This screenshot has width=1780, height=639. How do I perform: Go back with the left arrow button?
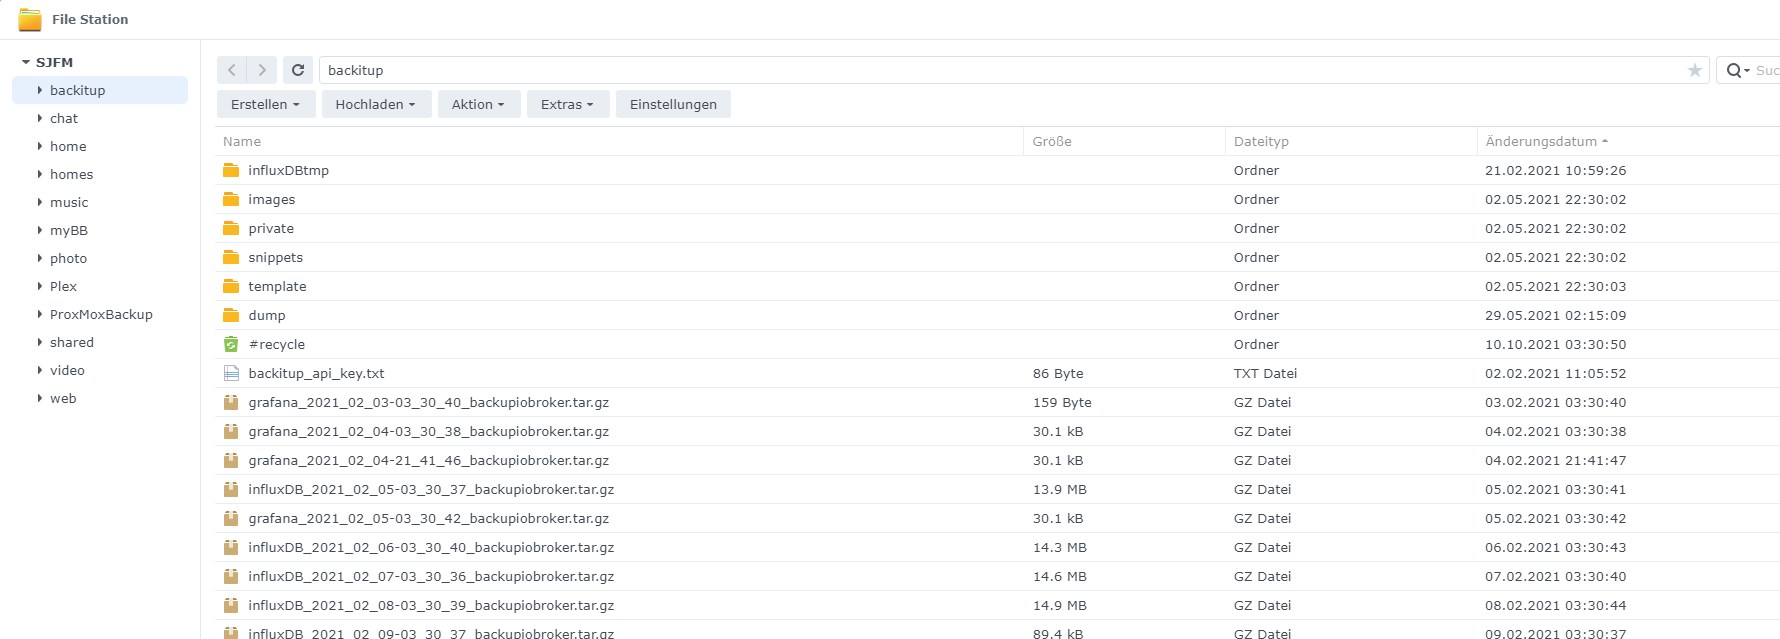[x=232, y=70]
